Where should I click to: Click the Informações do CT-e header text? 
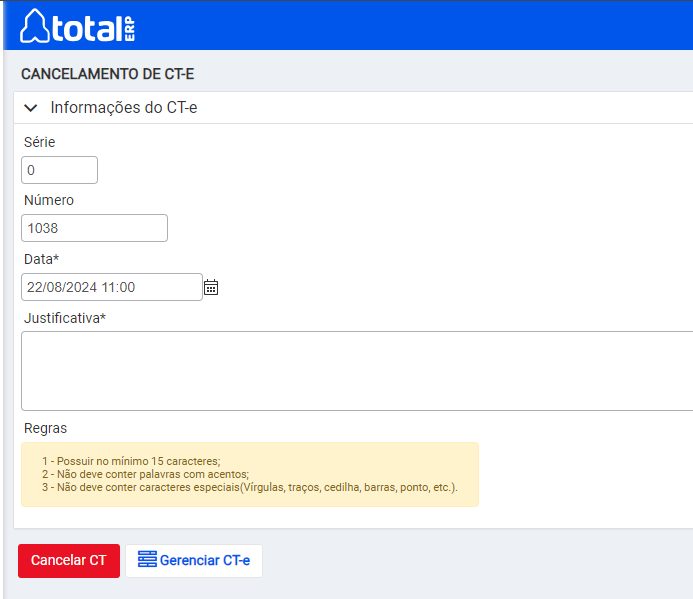(x=124, y=107)
